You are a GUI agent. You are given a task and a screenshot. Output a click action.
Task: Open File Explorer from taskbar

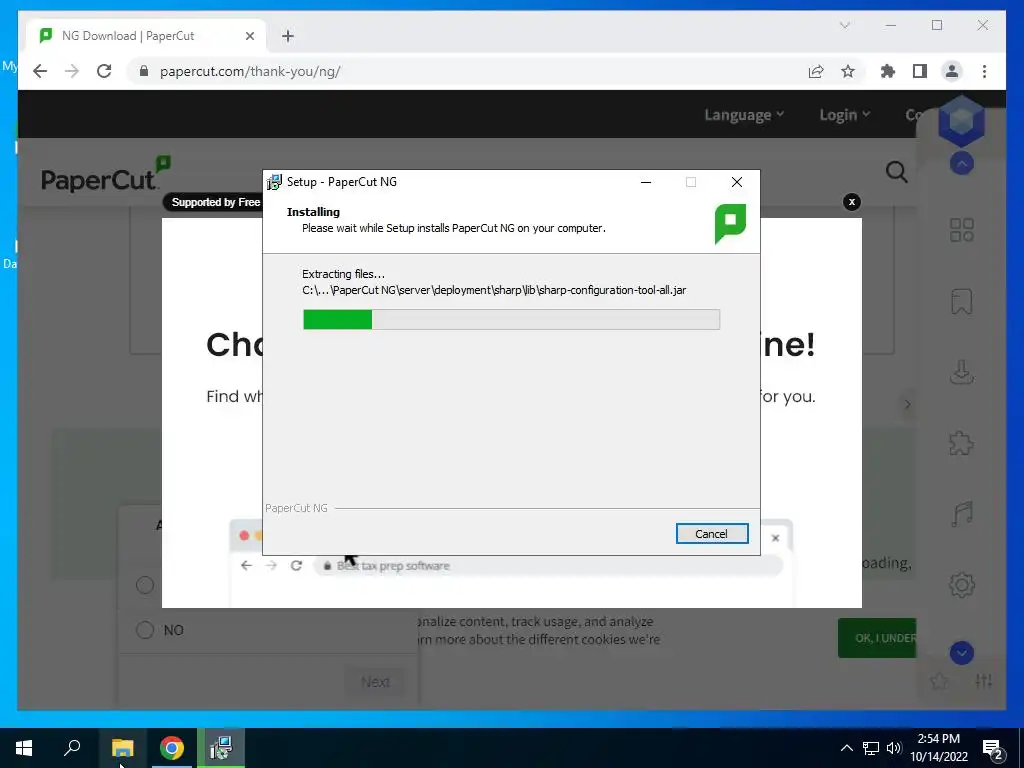tap(122, 748)
